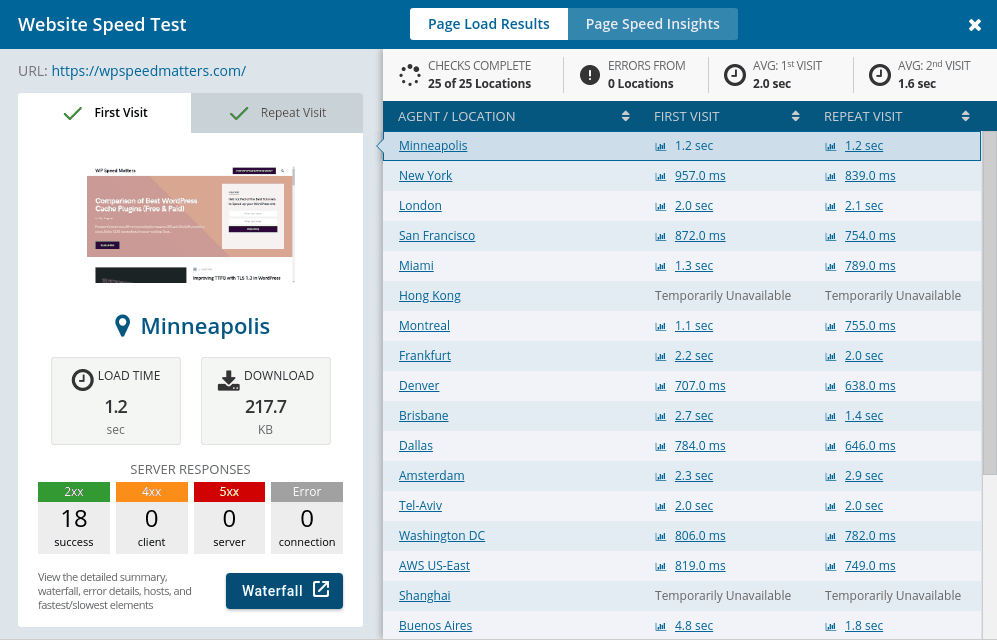Open Buenos Aires 1.8 sec repeat result

pos(863,625)
